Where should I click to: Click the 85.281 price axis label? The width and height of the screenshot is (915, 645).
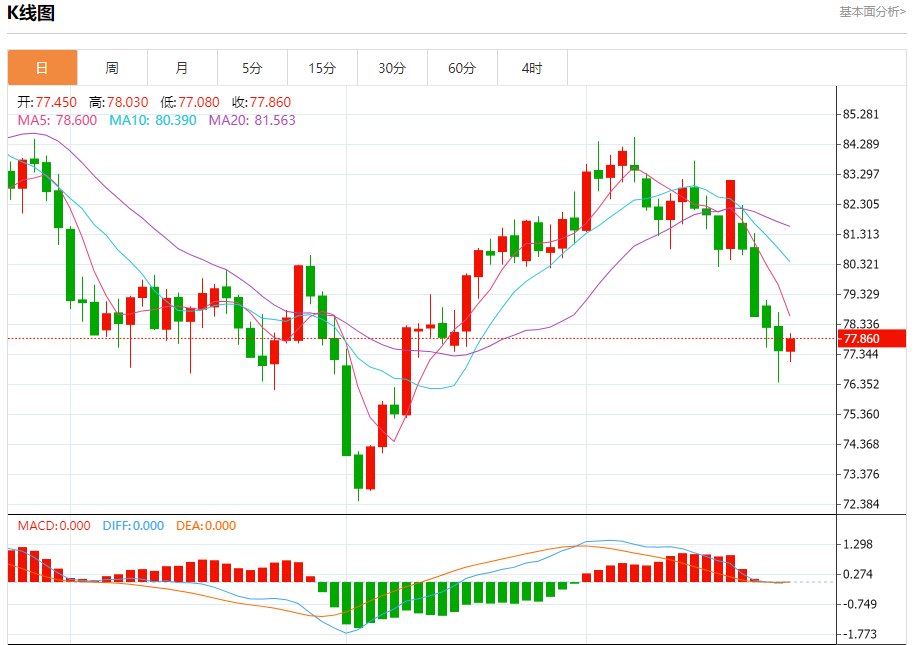(861, 114)
